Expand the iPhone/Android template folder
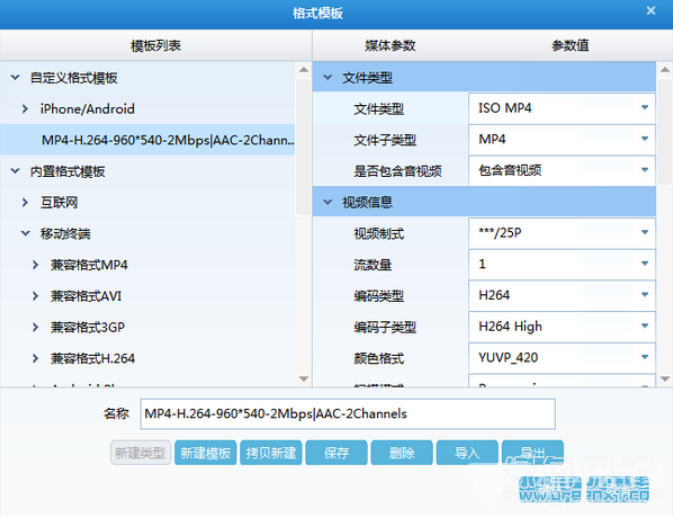The width and height of the screenshot is (673, 516). pyautogui.click(x=25, y=108)
